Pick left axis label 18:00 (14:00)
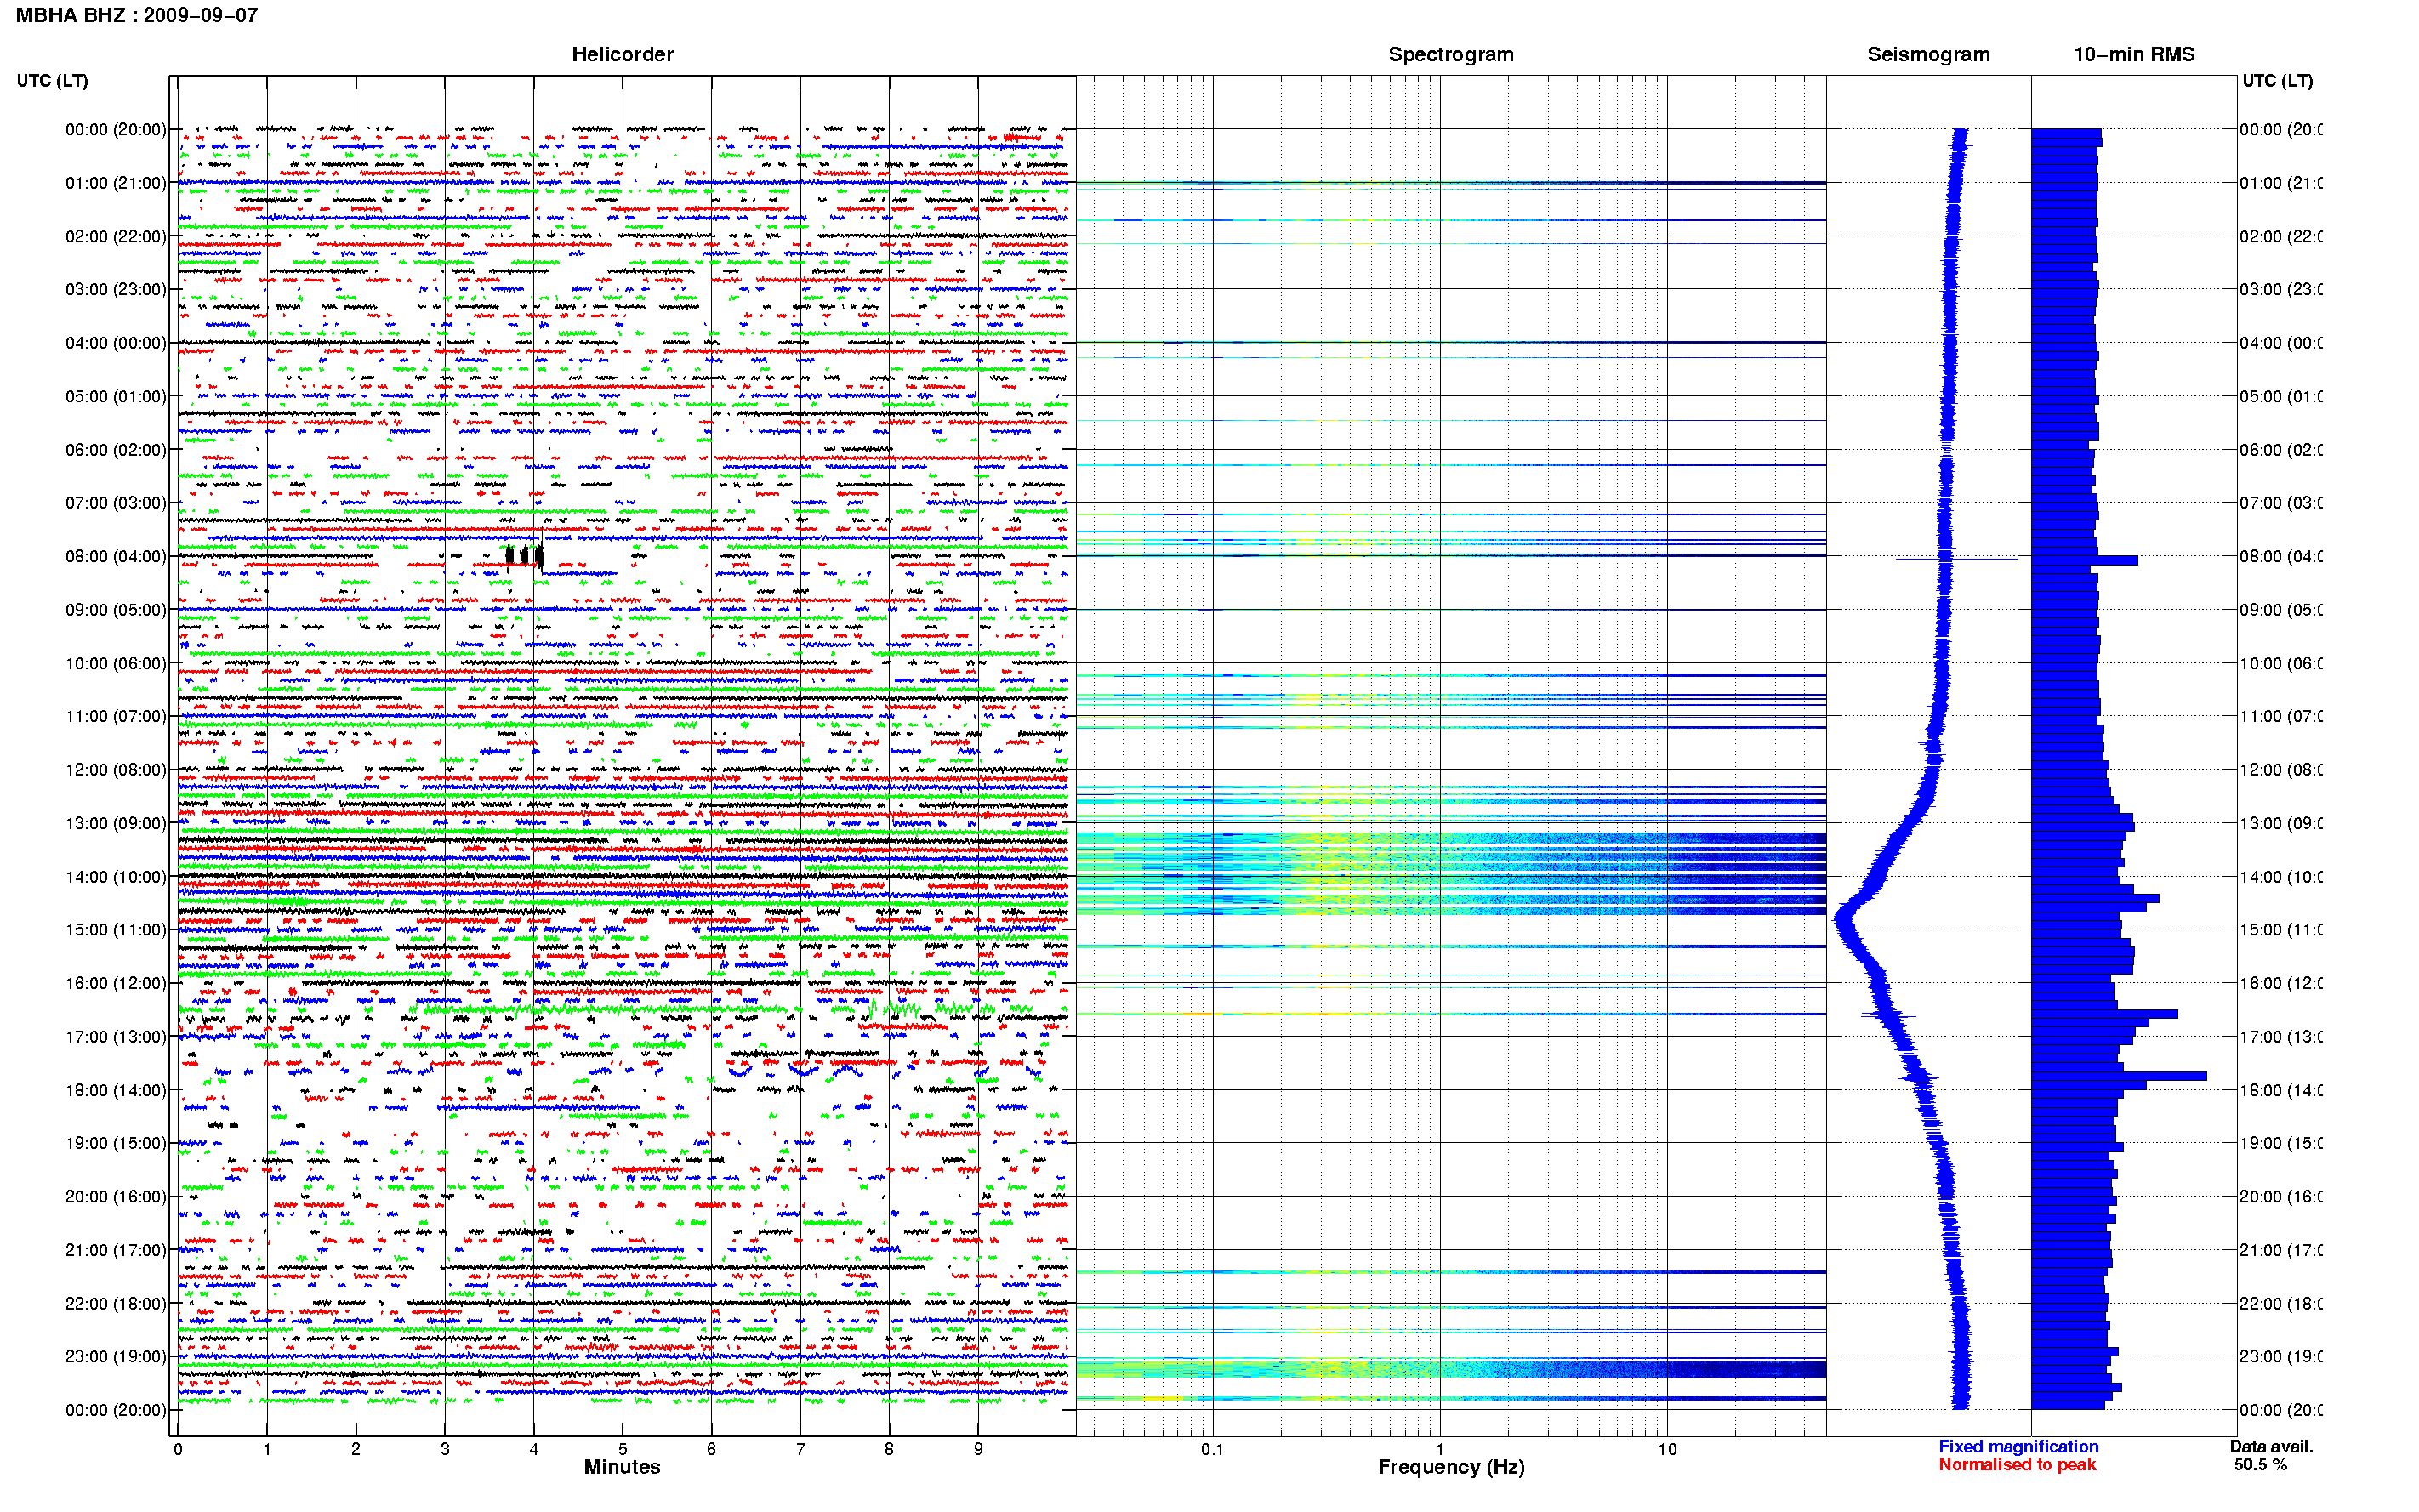 116,1090
